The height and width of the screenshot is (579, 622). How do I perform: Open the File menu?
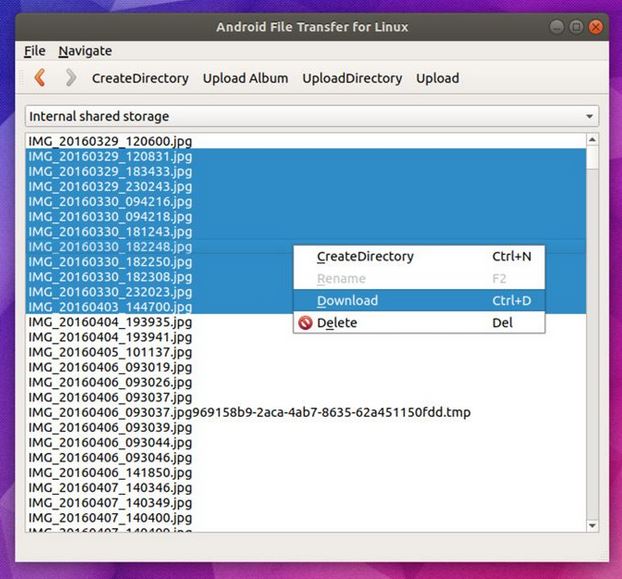click(x=35, y=51)
